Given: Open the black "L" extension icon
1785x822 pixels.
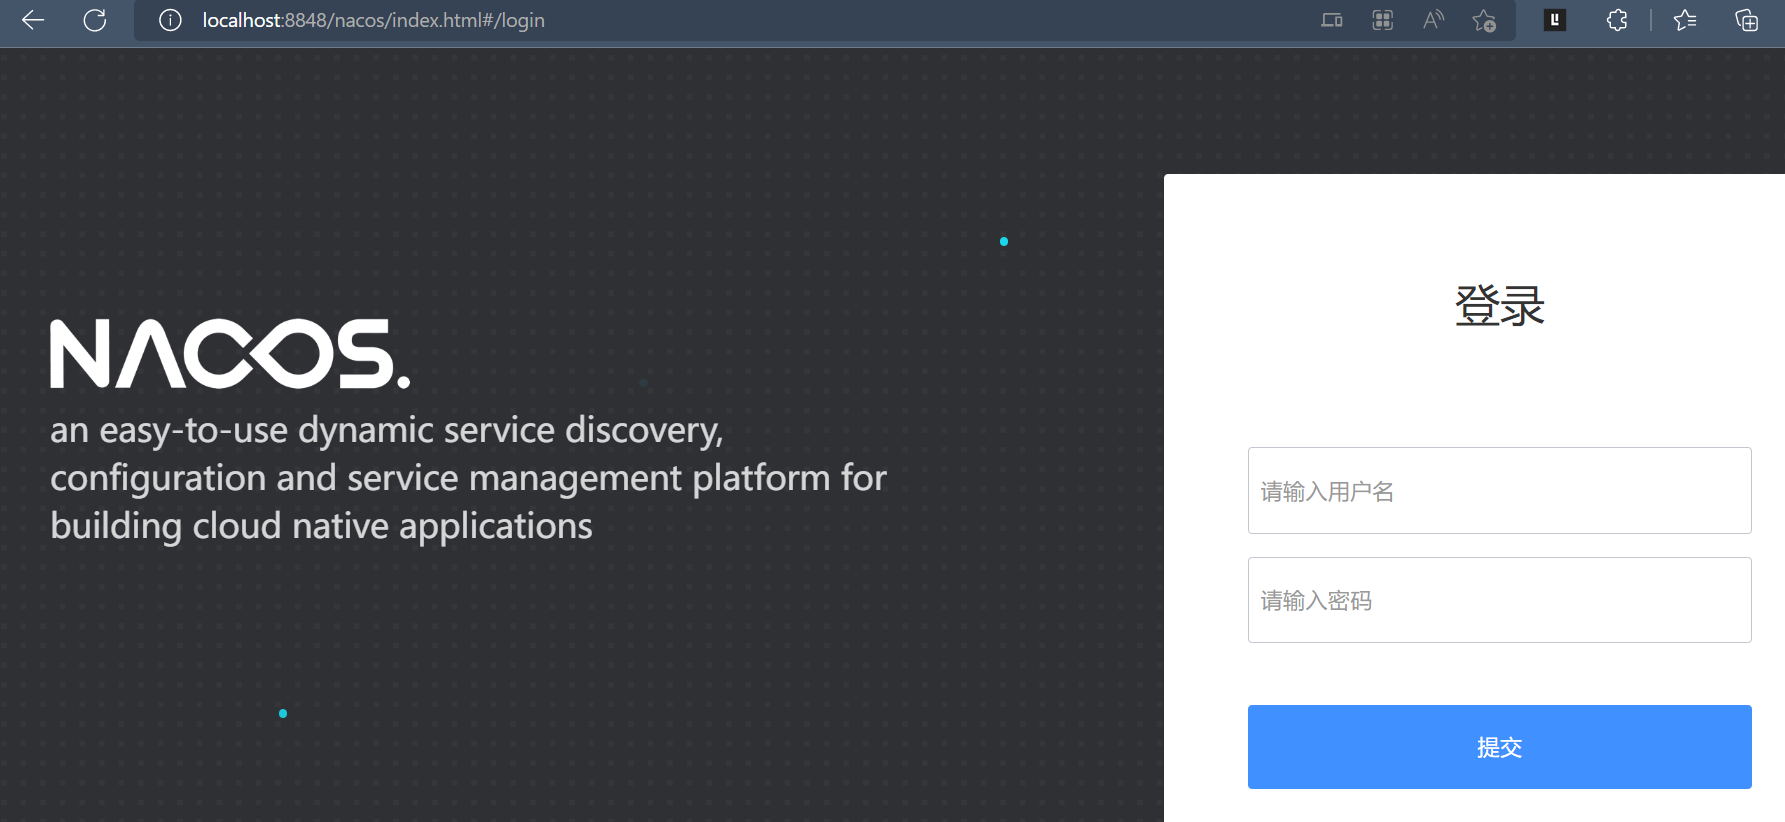Looking at the screenshot, I should [x=1554, y=20].
